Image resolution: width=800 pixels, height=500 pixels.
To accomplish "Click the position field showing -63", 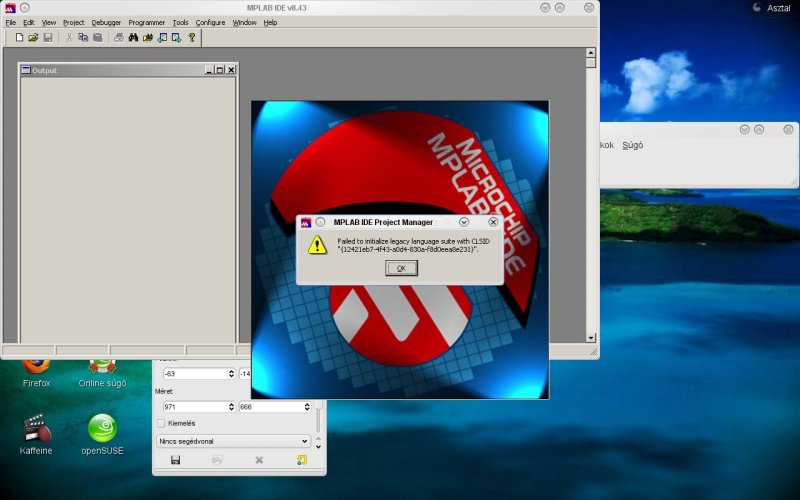I will [199, 374].
